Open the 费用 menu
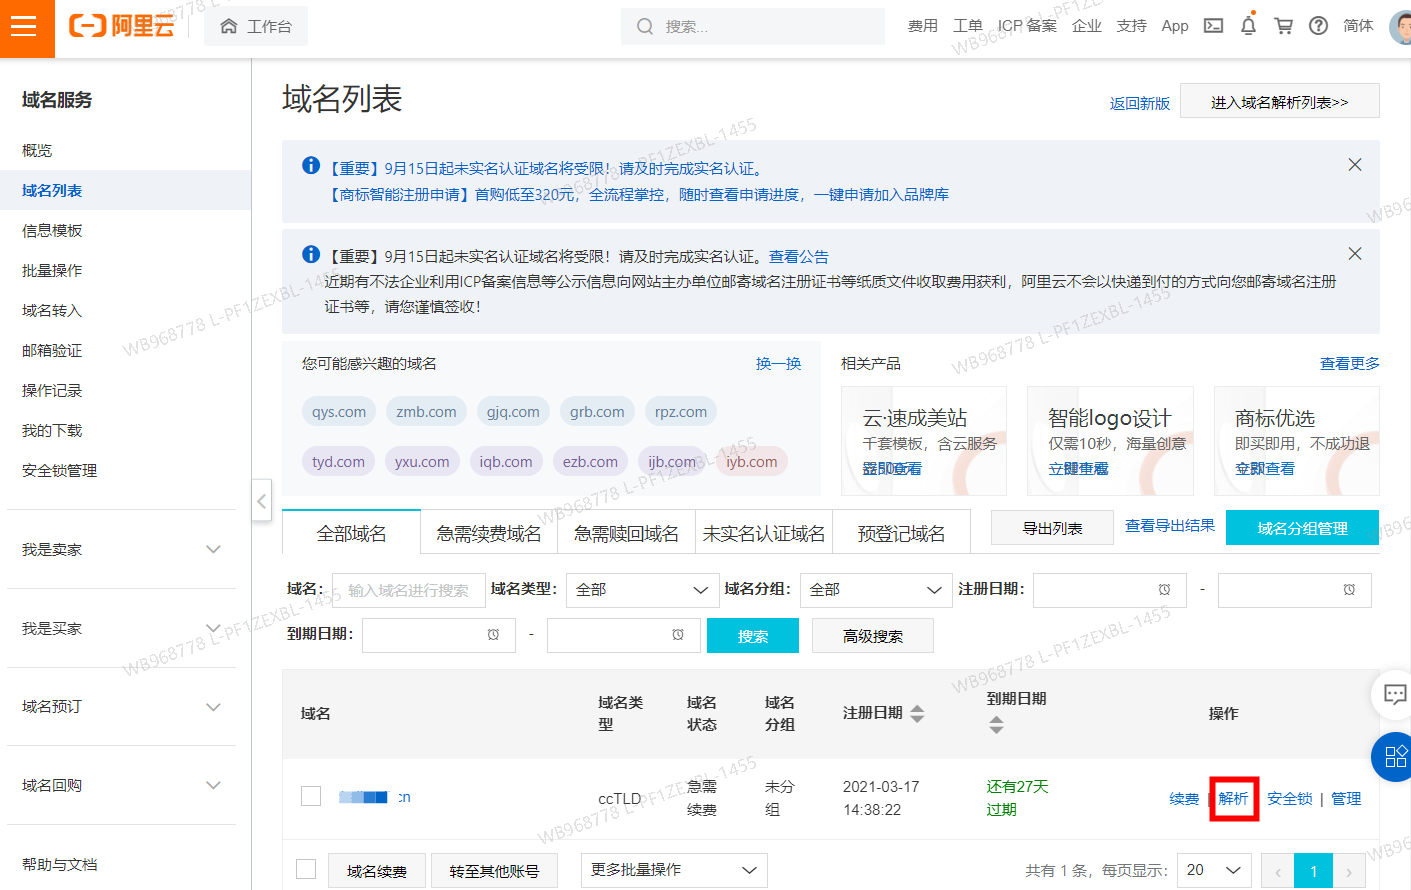Viewport: 1411px width, 890px height. 922,26
